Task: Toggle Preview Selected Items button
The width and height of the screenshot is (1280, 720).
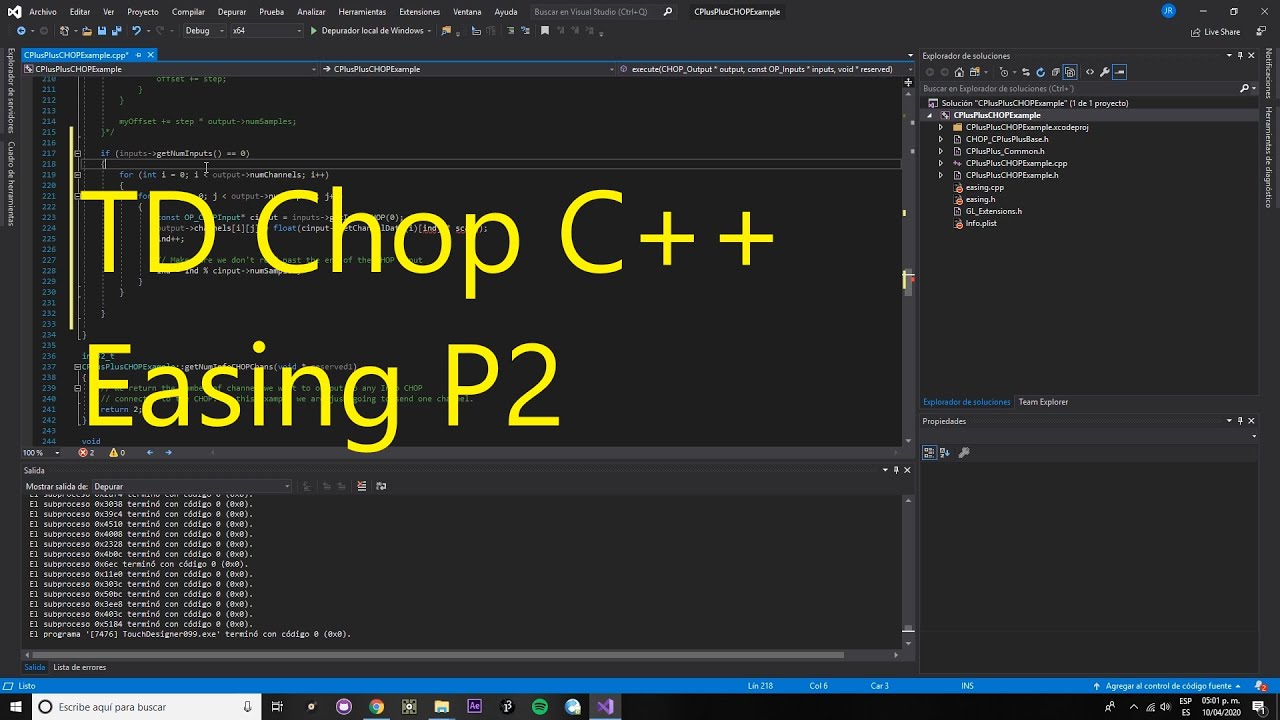Action: click(x=1120, y=72)
